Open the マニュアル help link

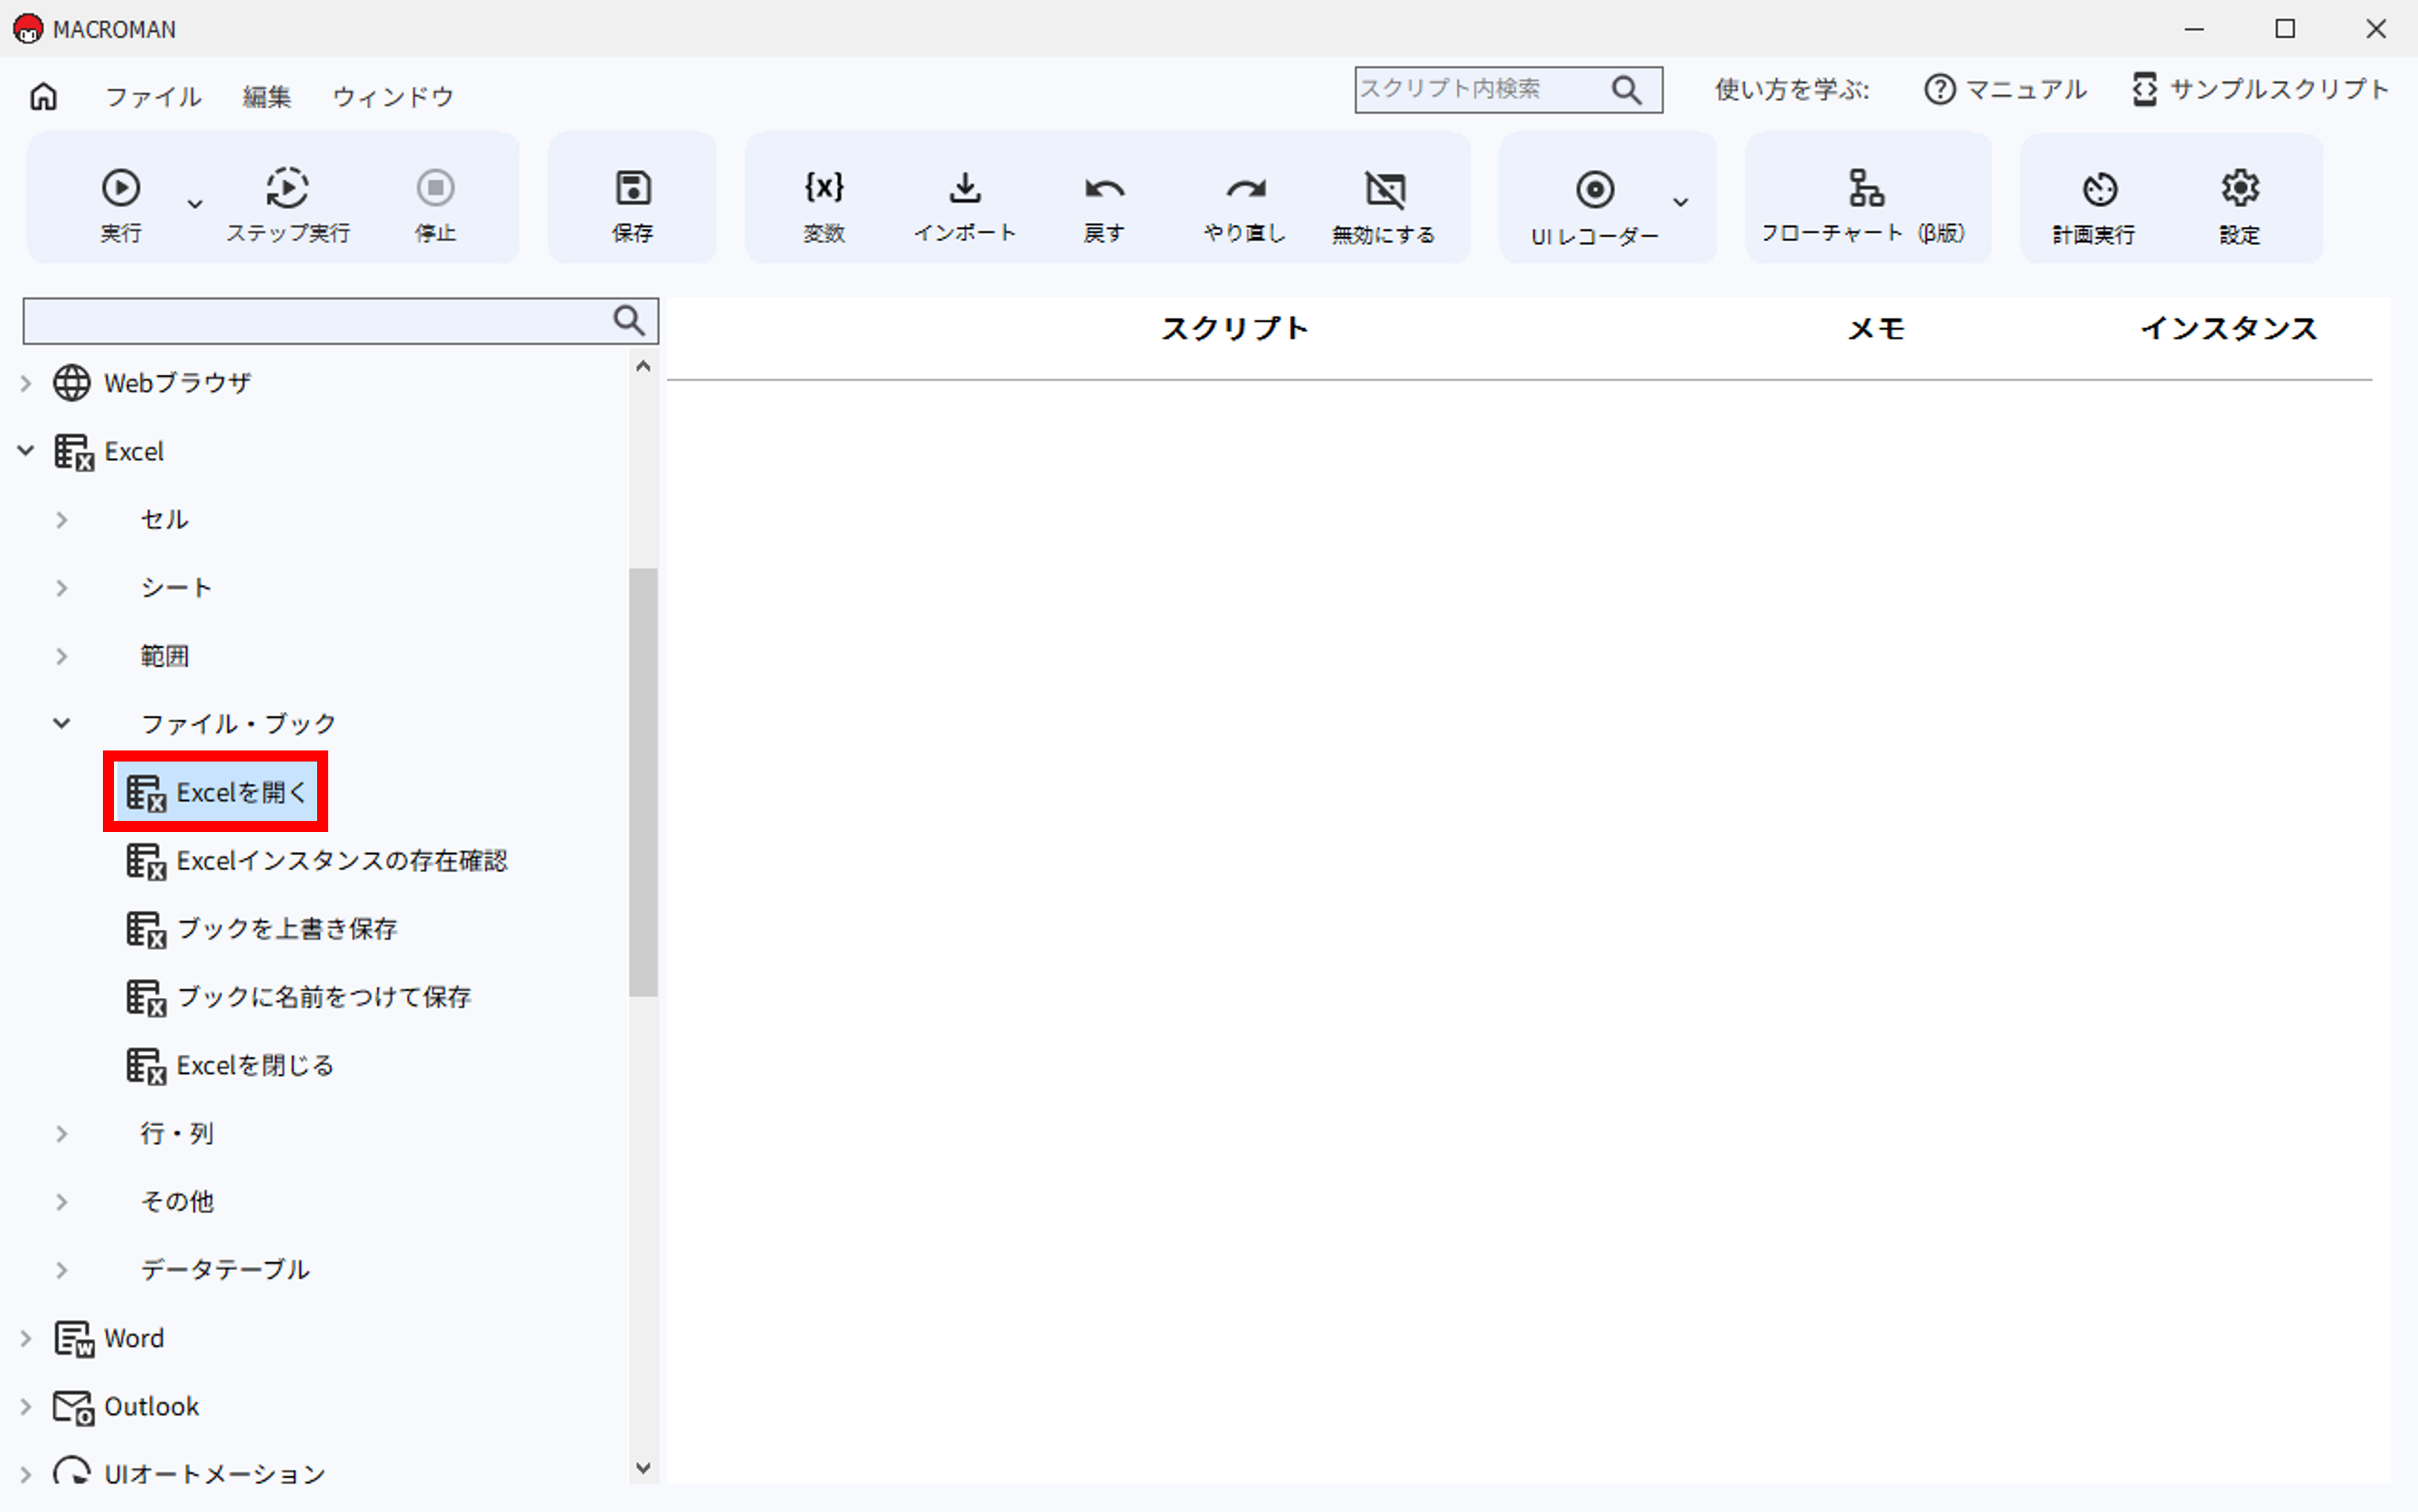click(x=2005, y=89)
